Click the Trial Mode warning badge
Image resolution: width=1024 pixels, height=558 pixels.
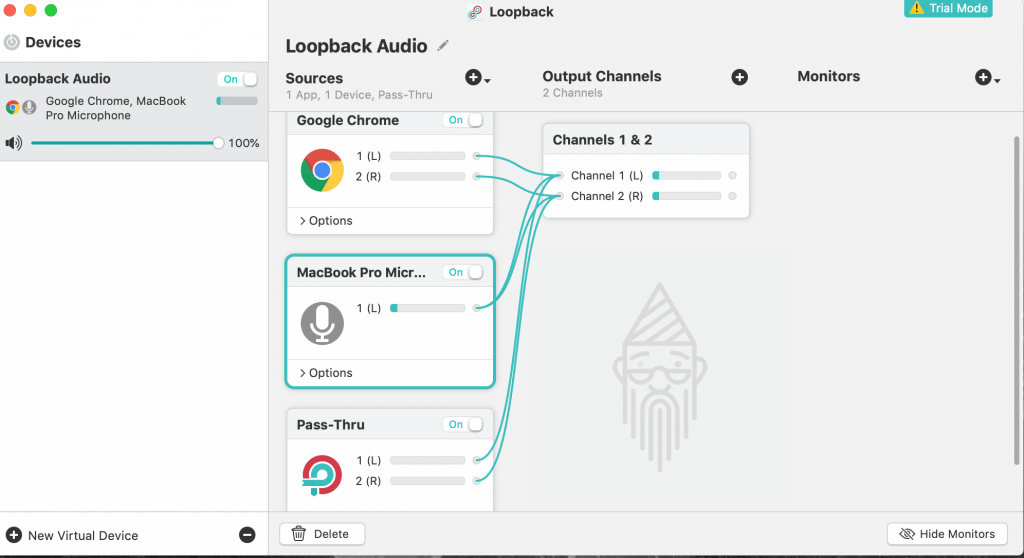948,8
